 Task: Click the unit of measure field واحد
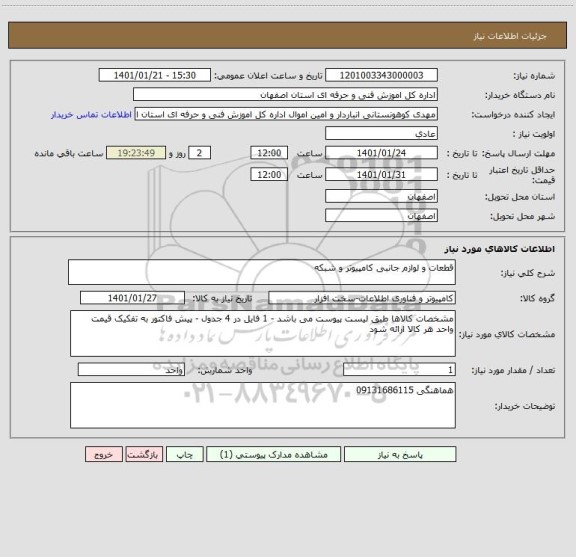tap(131, 370)
